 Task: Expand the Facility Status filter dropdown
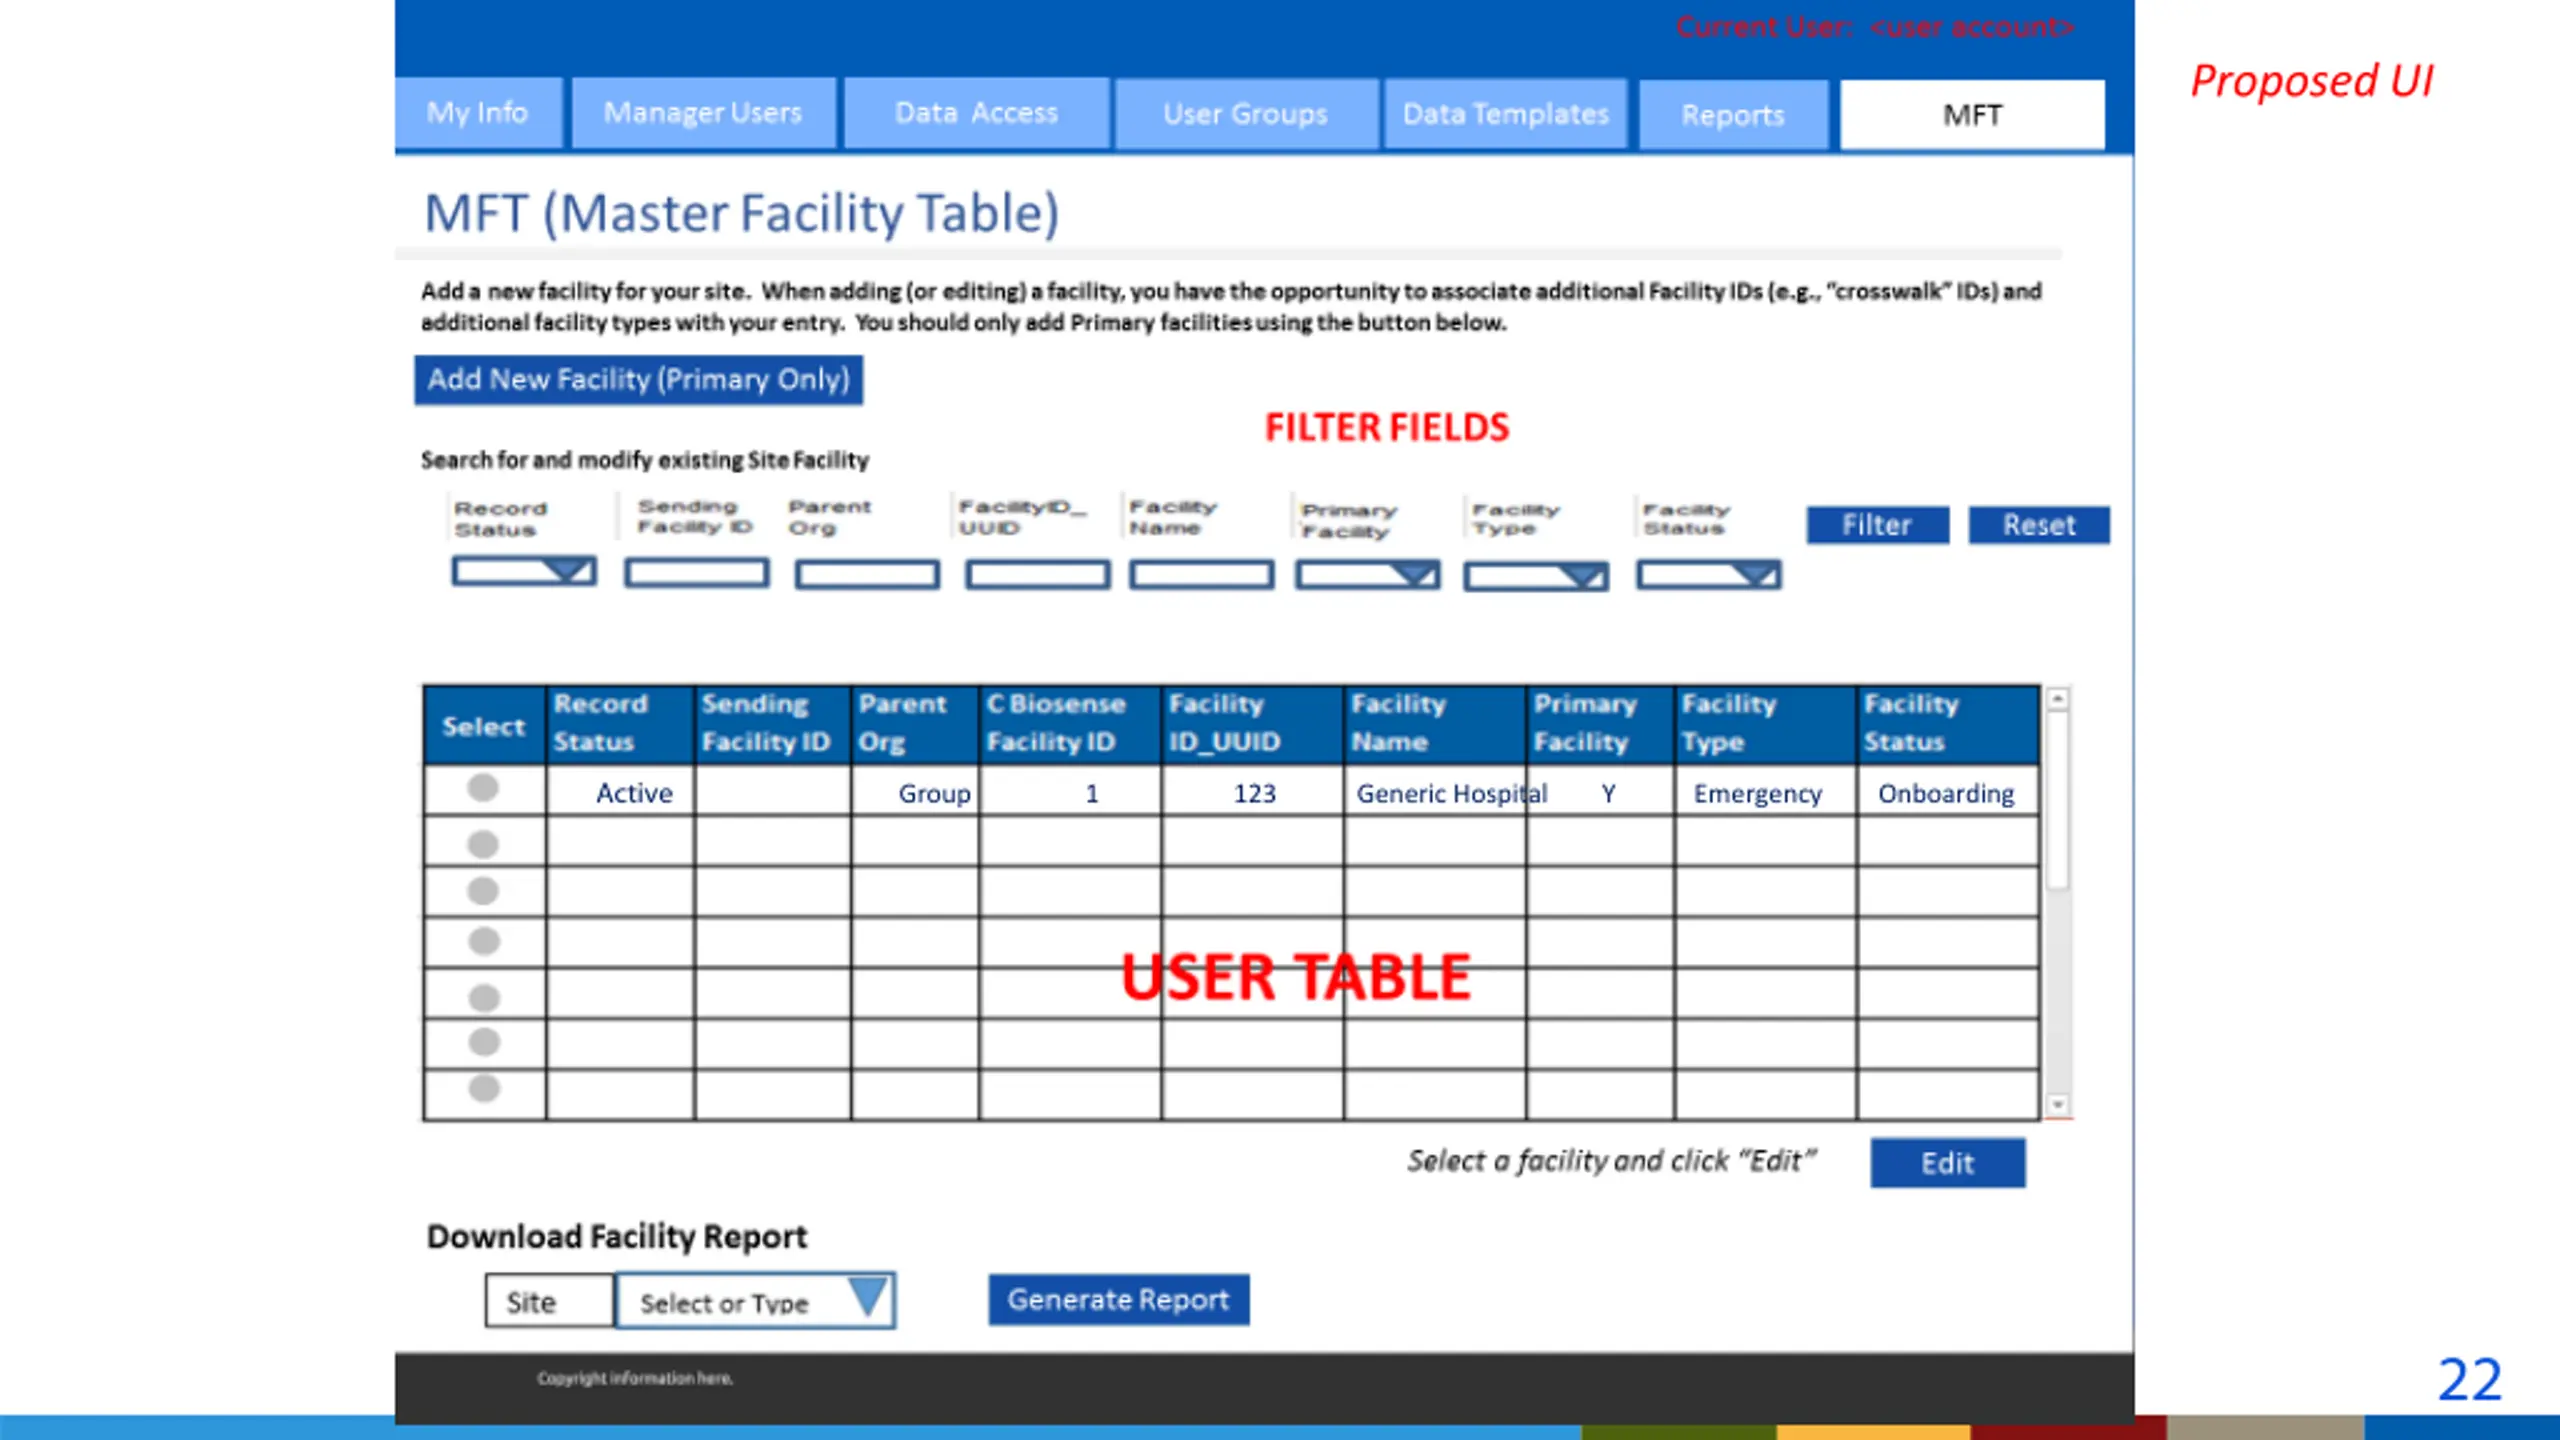click(x=1755, y=575)
